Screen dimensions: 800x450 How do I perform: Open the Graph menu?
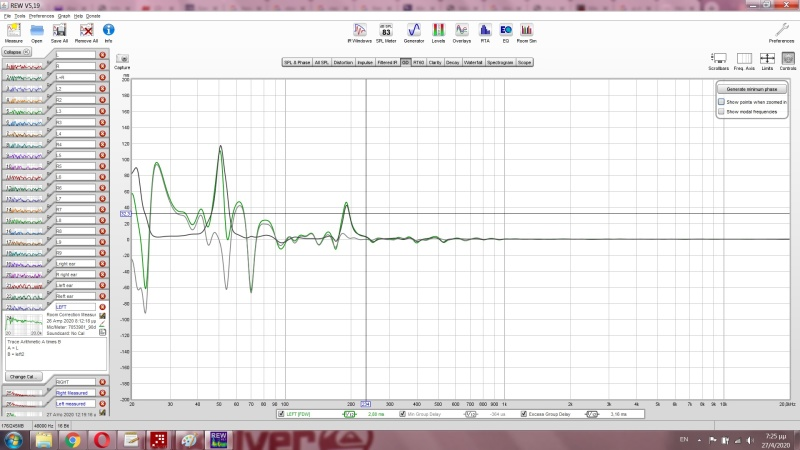click(63, 17)
